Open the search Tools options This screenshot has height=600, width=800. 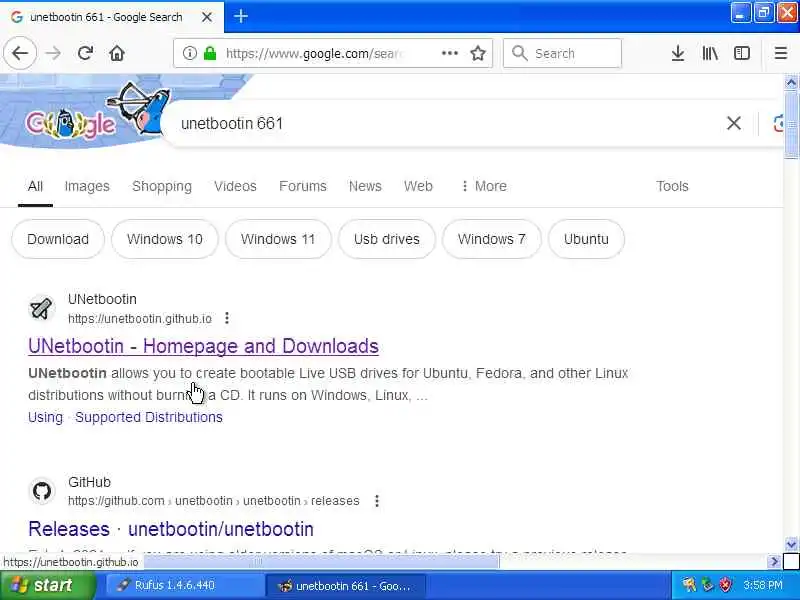672,186
